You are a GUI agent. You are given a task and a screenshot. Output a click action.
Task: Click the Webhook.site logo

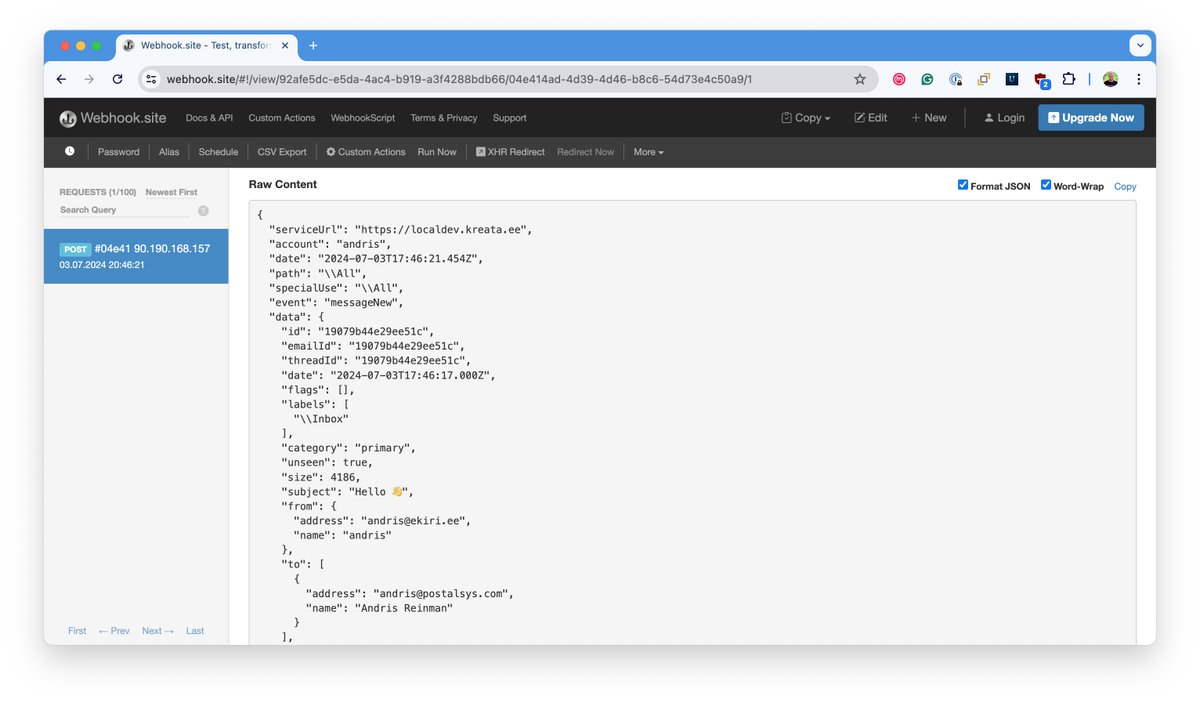[x=112, y=117]
